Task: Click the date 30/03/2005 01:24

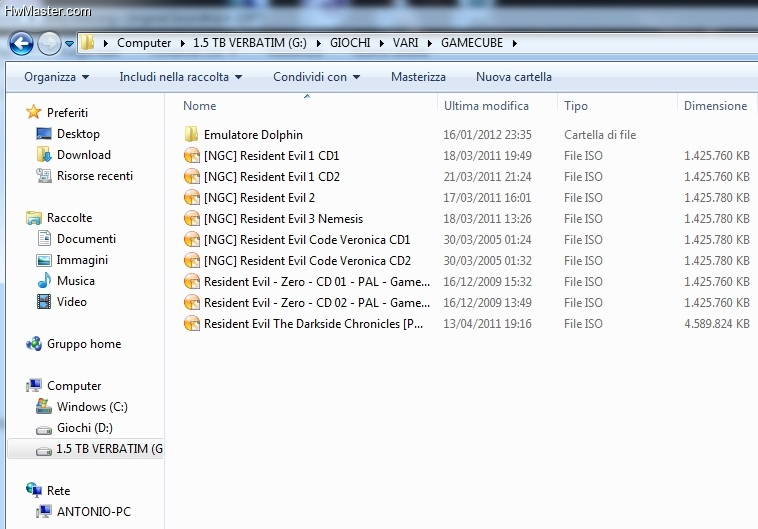Action: (487, 239)
